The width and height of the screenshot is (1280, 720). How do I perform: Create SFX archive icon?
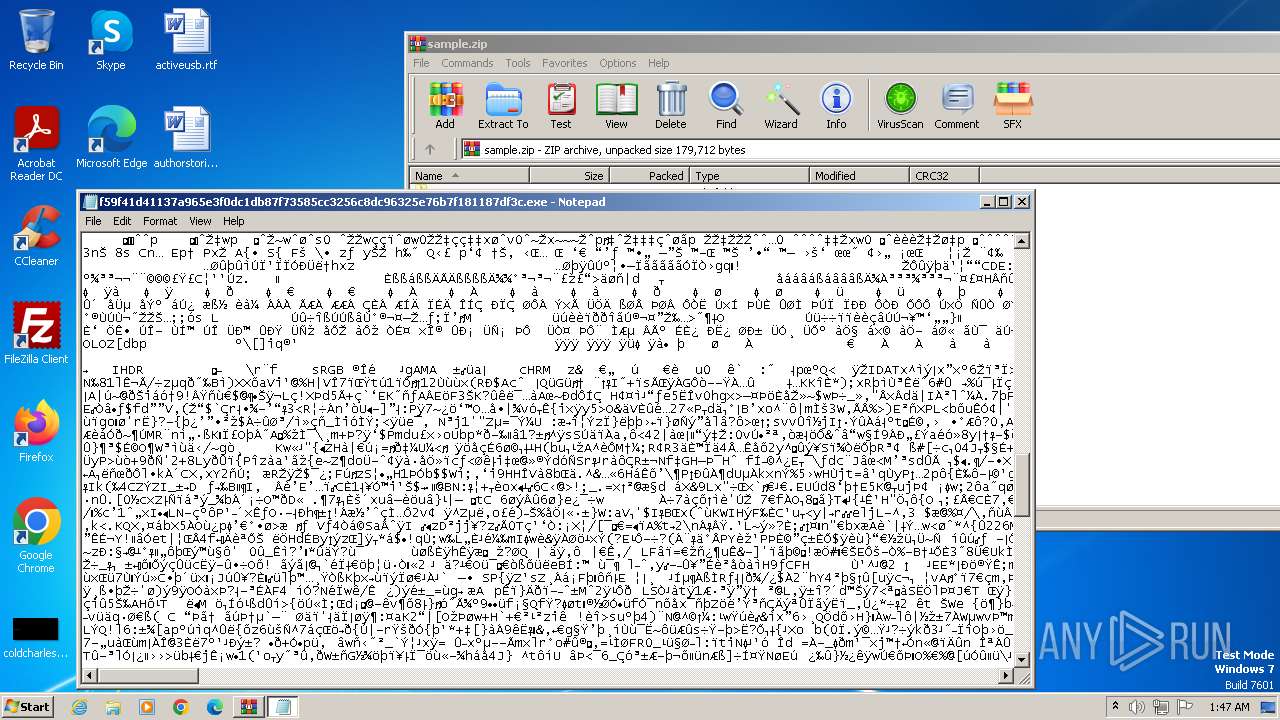(x=1012, y=106)
